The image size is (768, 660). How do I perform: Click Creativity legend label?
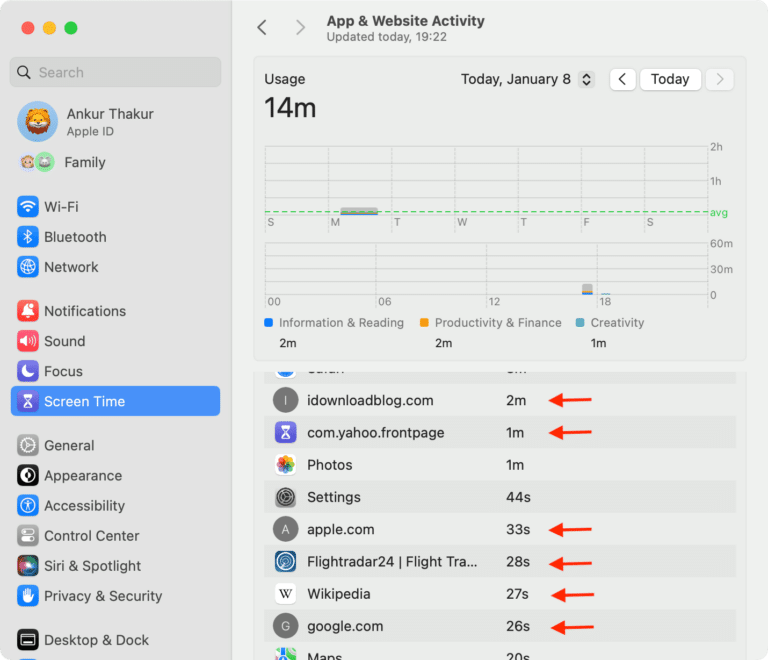(617, 323)
